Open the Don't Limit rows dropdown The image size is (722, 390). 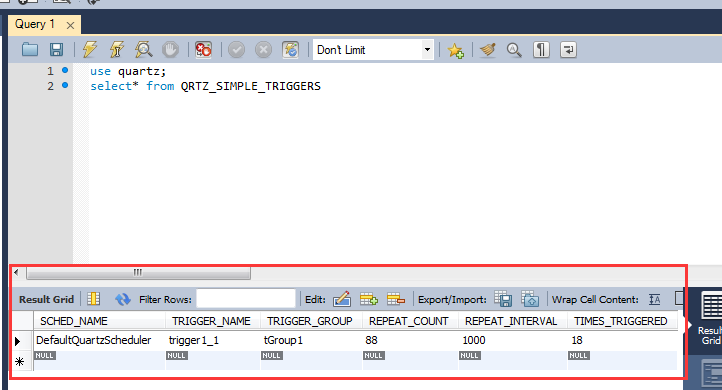pos(373,49)
